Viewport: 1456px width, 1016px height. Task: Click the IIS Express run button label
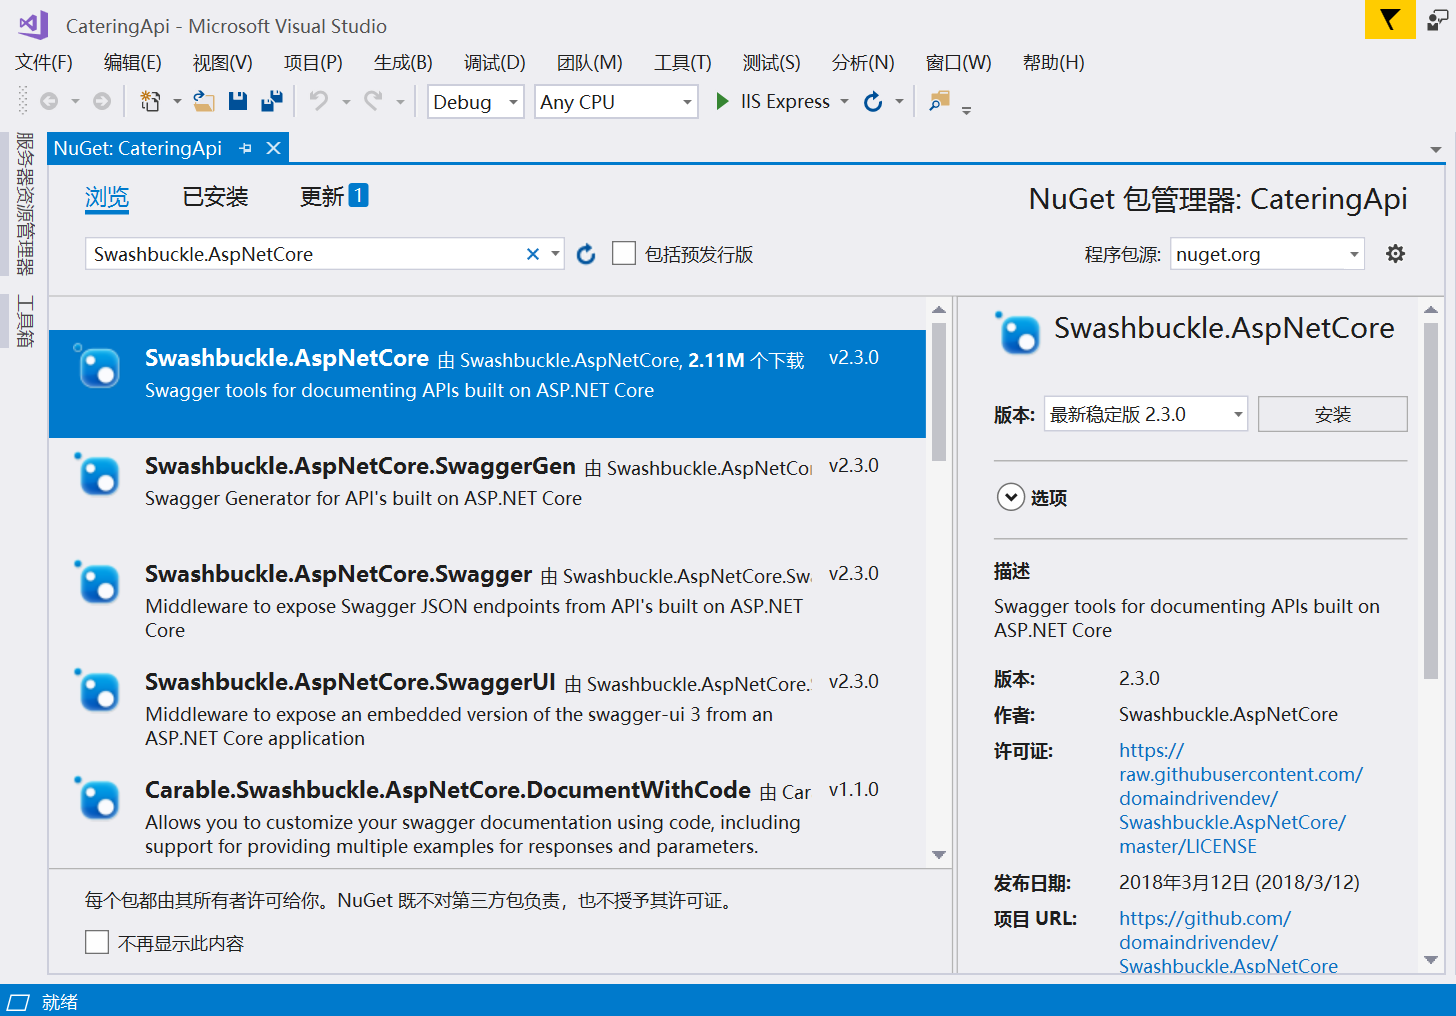[785, 101]
